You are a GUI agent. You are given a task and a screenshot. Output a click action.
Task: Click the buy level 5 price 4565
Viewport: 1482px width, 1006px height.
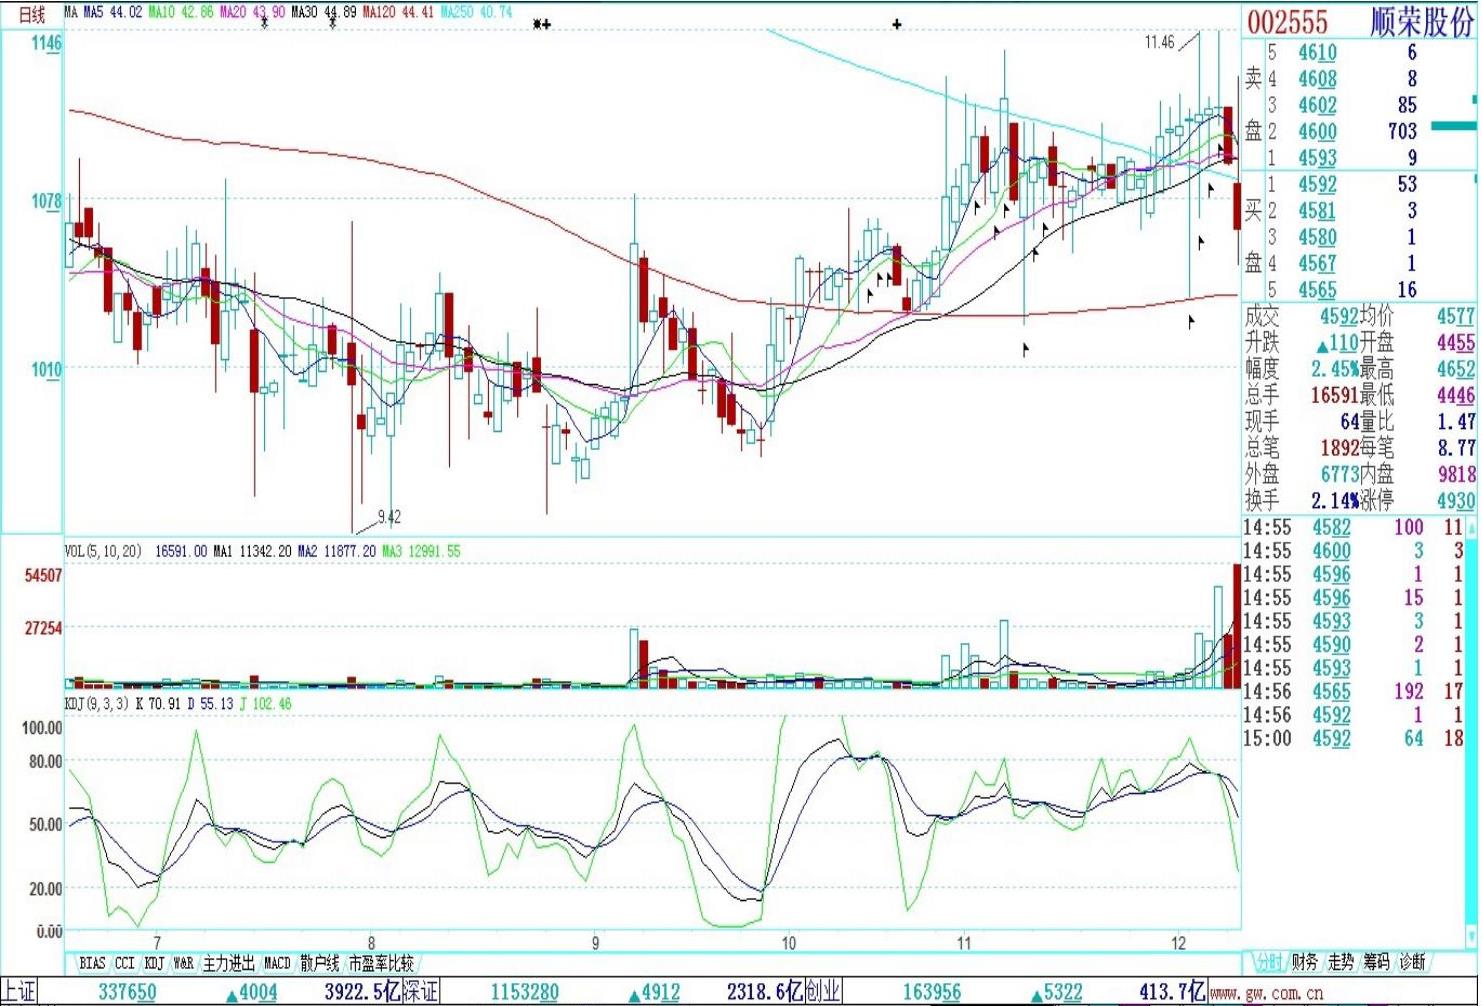[1317, 290]
